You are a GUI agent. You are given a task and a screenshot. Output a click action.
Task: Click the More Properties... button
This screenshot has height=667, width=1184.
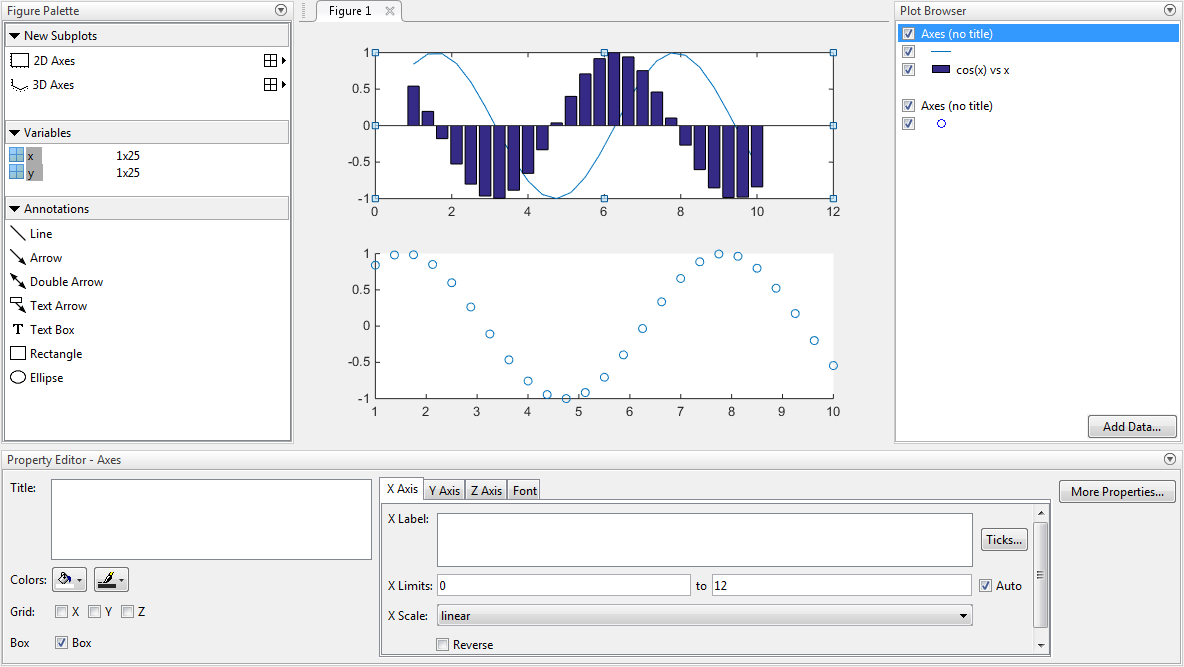click(x=1117, y=492)
